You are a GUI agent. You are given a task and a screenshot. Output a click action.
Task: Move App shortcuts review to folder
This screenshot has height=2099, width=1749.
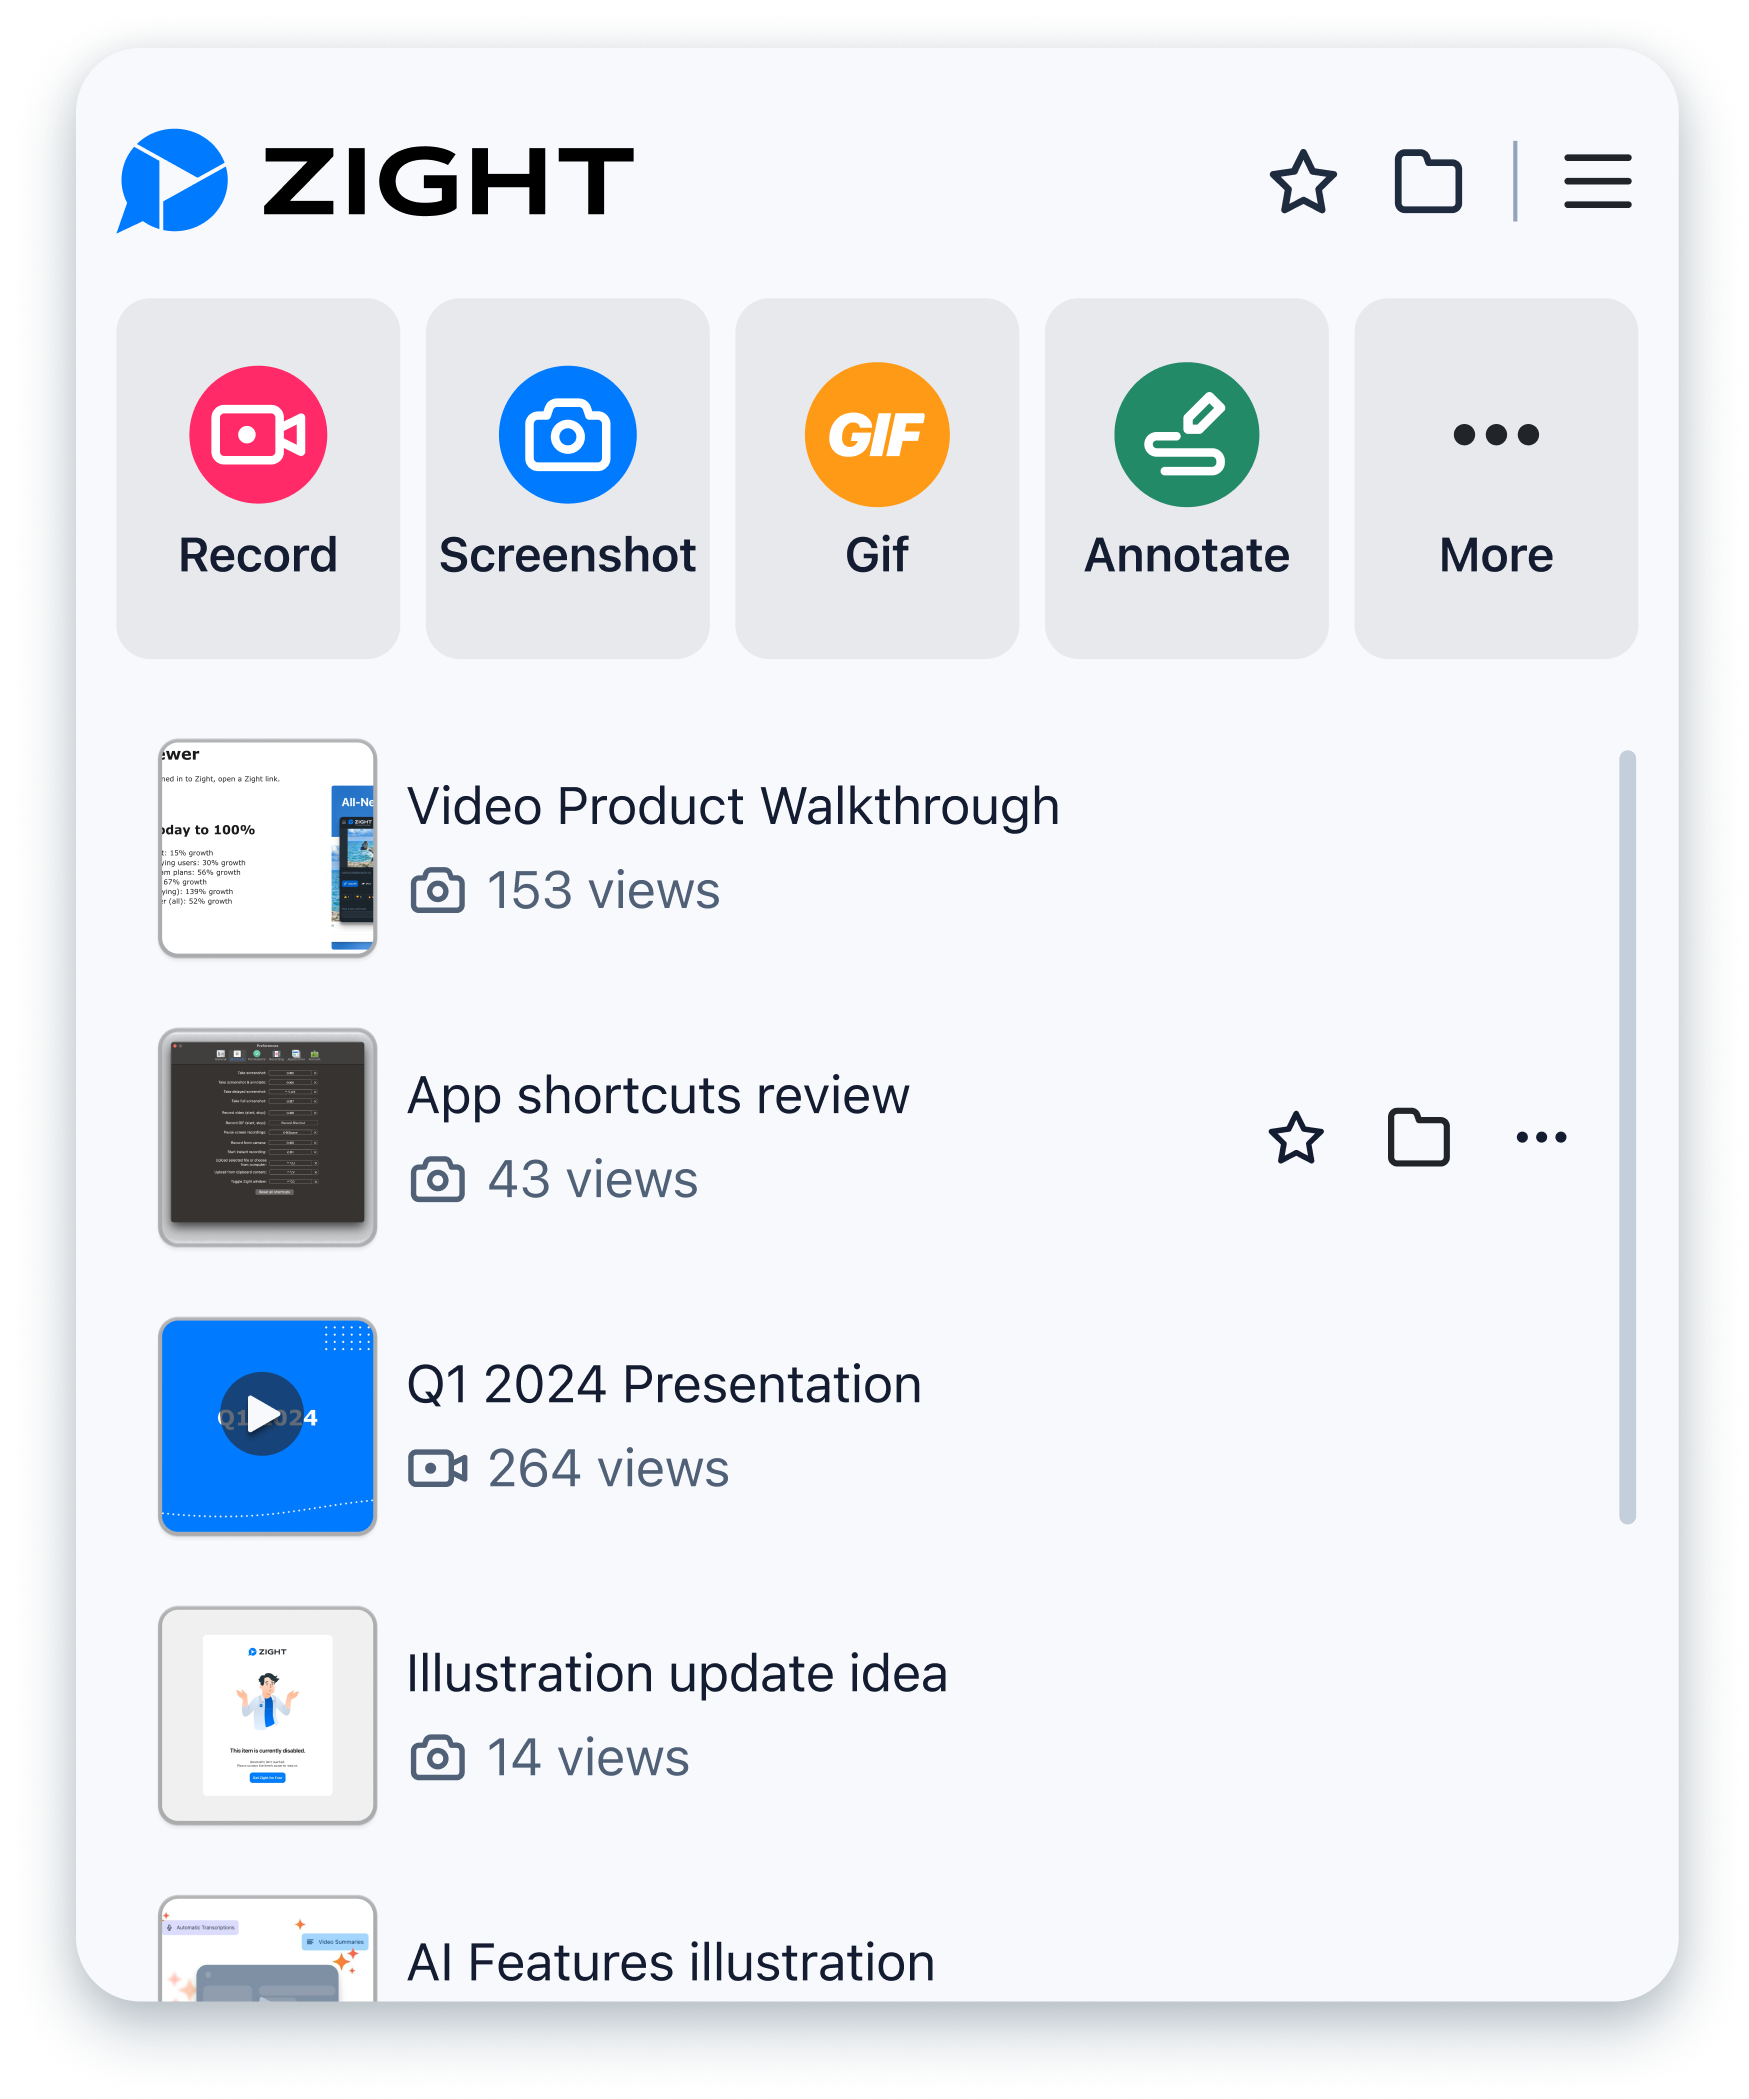coord(1418,1137)
